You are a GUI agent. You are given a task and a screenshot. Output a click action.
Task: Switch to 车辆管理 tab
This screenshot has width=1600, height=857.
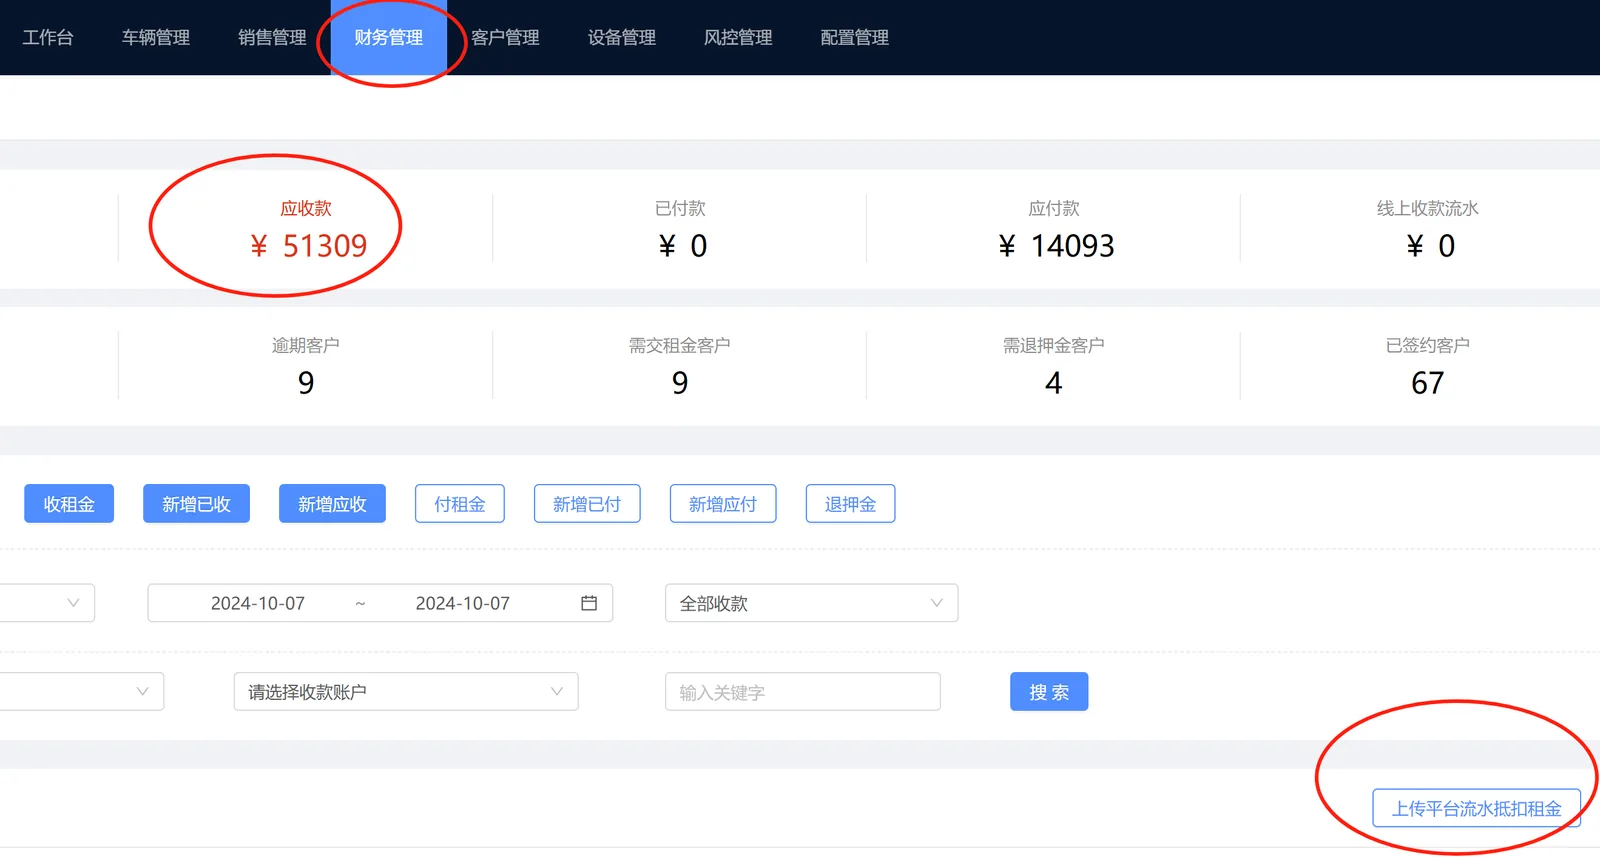click(156, 37)
